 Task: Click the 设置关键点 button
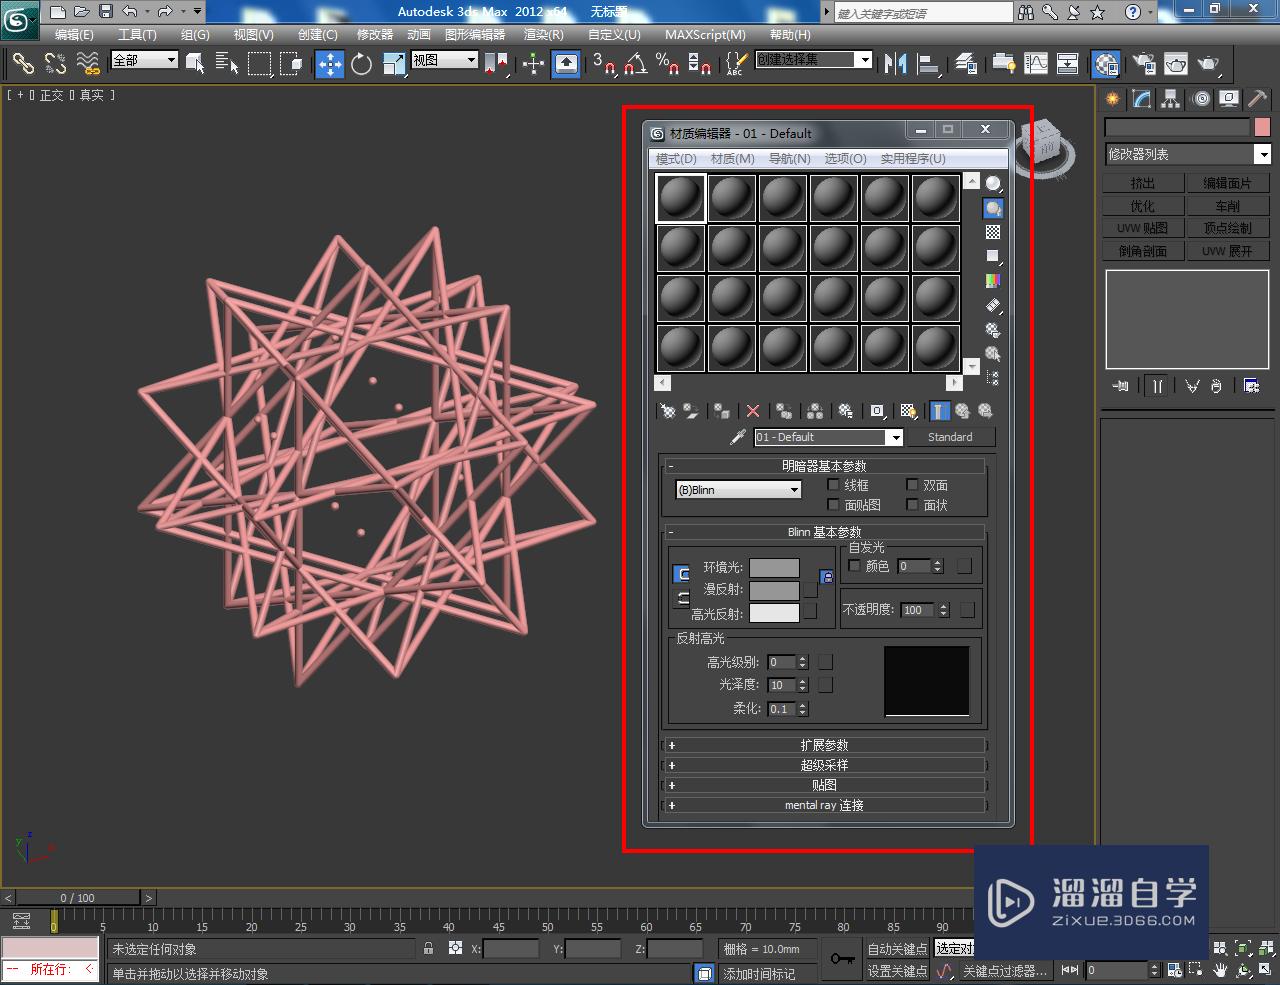pyautogui.click(x=897, y=971)
